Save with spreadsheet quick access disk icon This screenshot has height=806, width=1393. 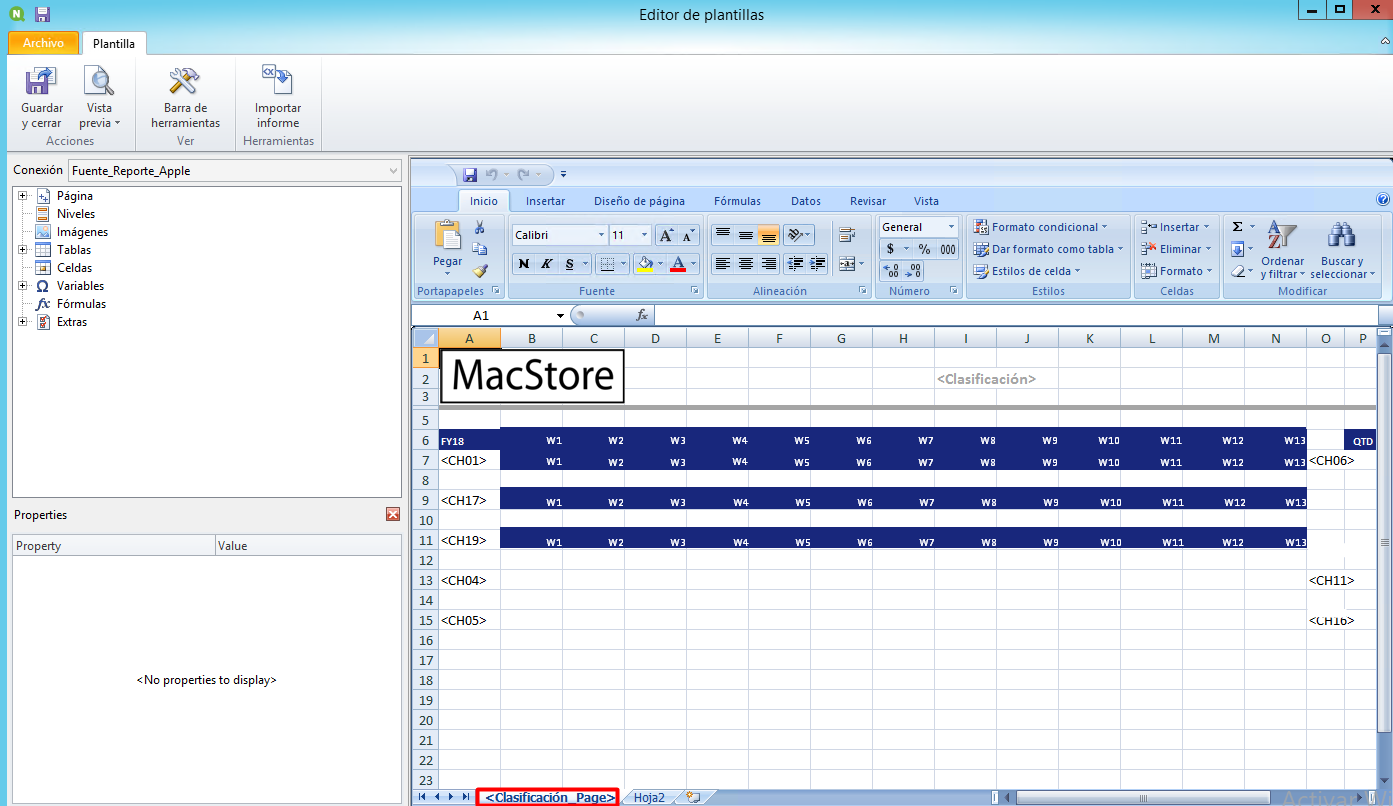pos(470,175)
